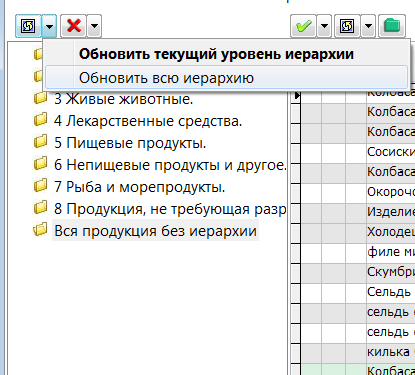
Task: Click 'Сосиски' cell in table
Action: point(391,152)
